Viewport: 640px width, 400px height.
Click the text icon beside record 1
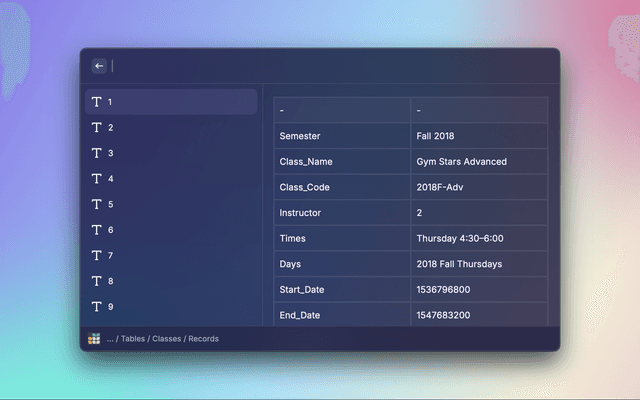(96, 102)
